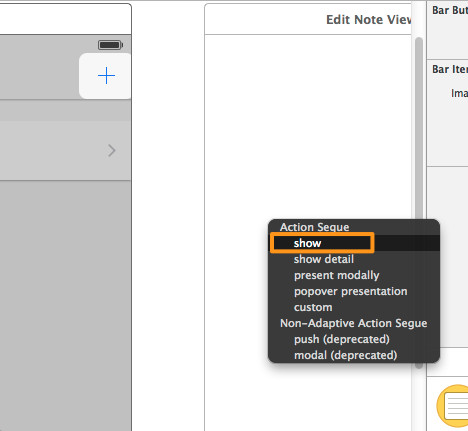Image resolution: width=468 pixels, height=431 pixels.
Task: Choose 'custom' segue option
Action: (354, 307)
